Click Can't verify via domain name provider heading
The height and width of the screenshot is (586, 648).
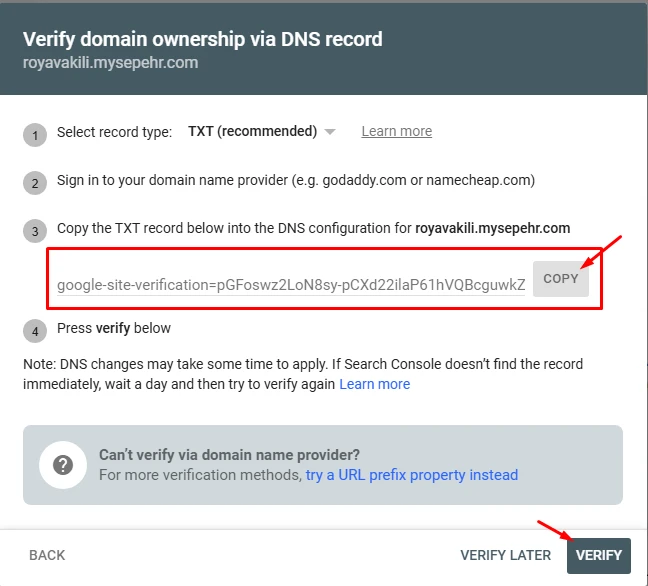[x=229, y=455]
